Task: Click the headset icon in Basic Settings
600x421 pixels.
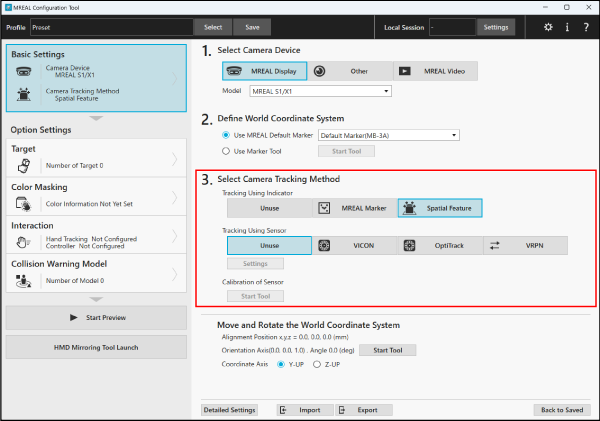Action: pos(24,71)
